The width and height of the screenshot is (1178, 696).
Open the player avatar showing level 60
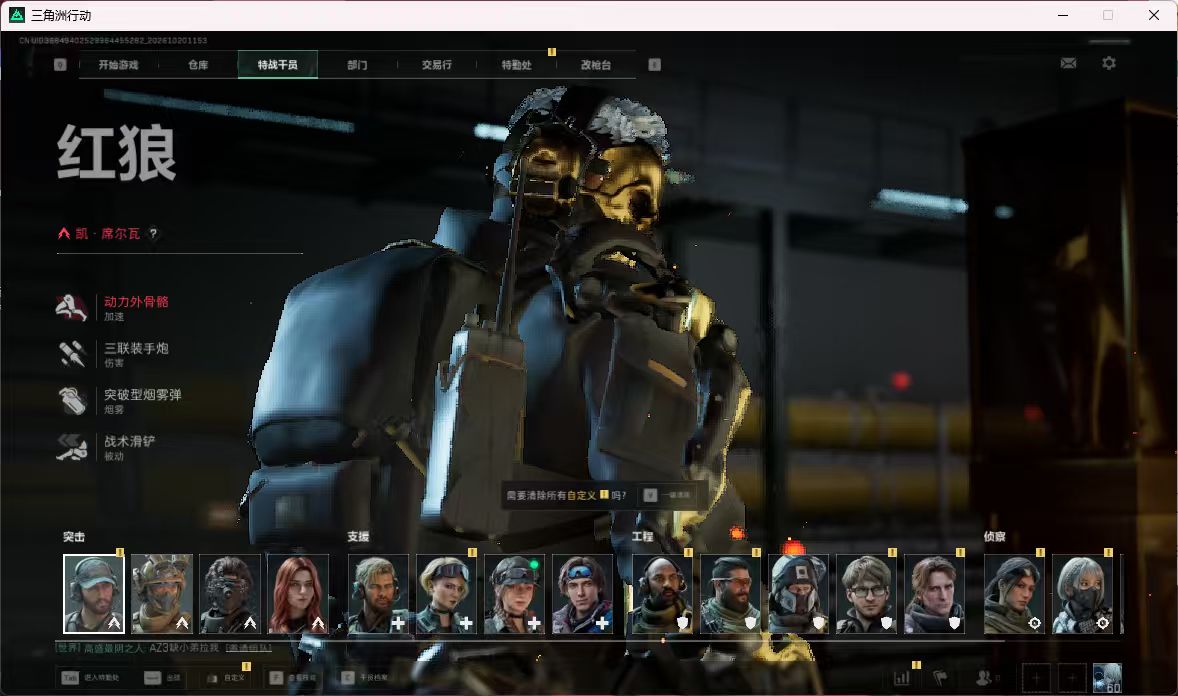(1107, 678)
